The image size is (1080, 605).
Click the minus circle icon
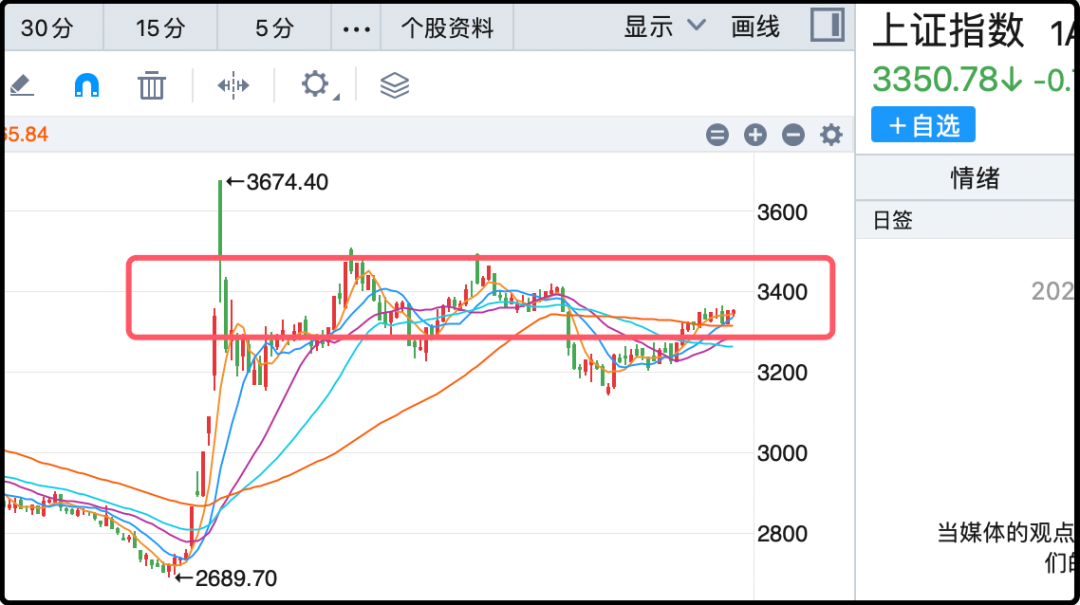793,135
